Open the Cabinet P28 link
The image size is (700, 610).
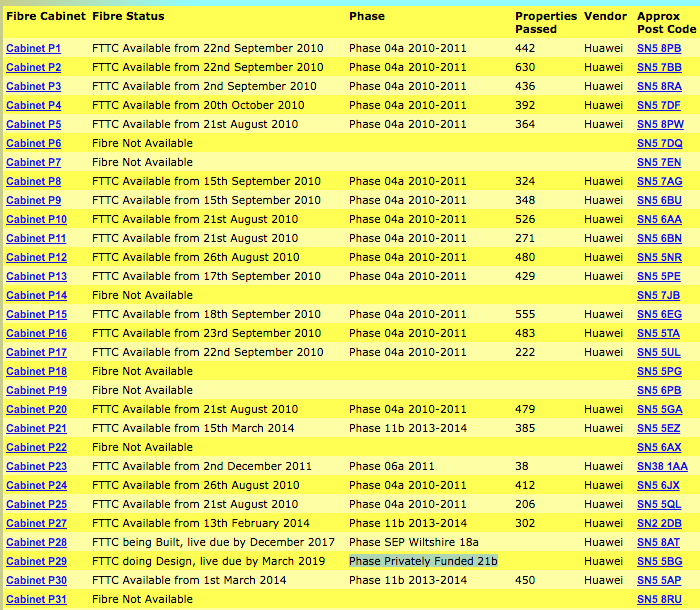pyautogui.click(x=37, y=542)
